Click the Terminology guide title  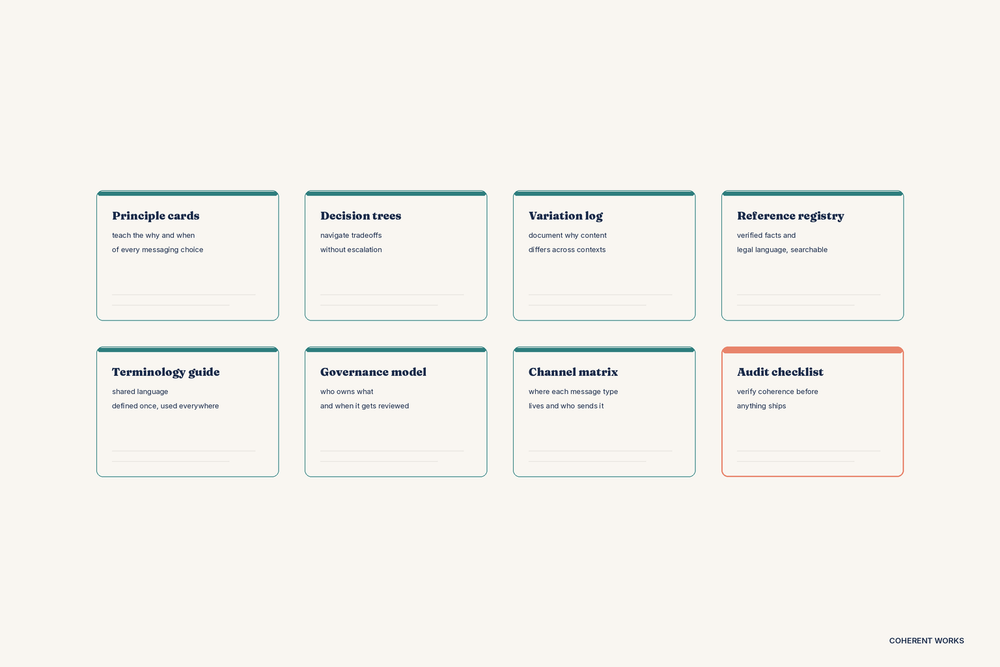[x=165, y=372]
